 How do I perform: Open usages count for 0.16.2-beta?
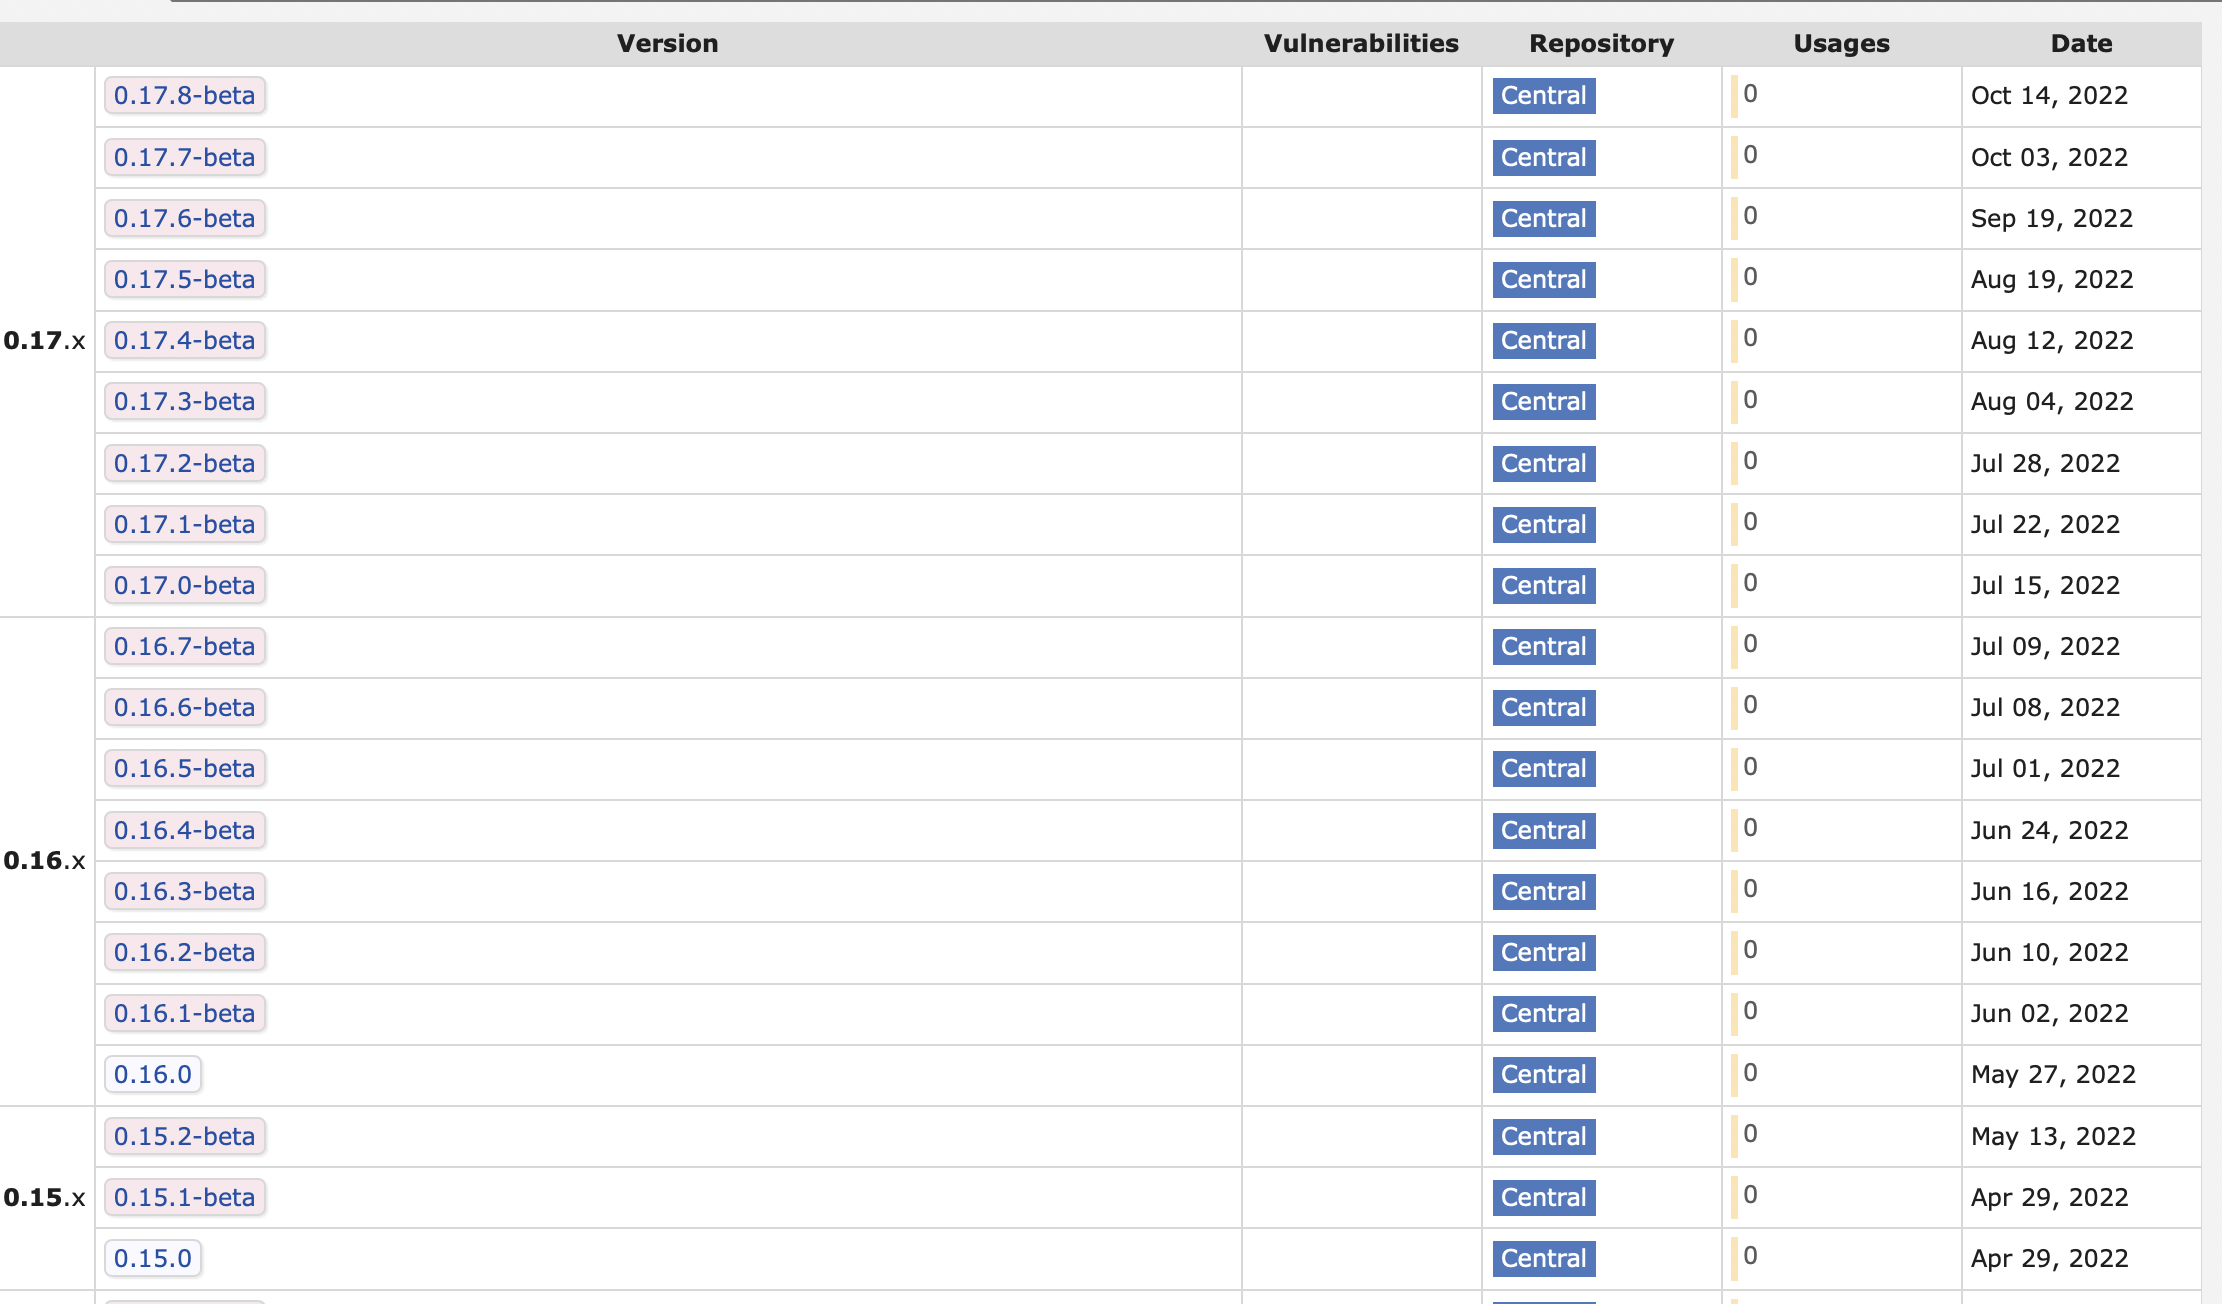1750,950
